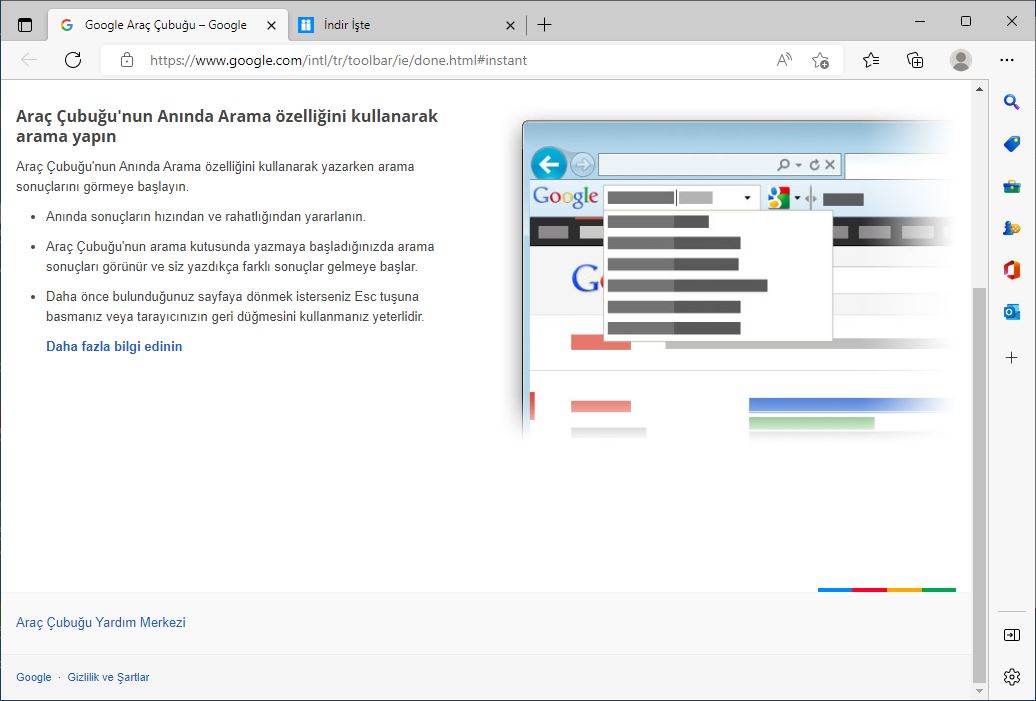The image size is (1036, 701).
Task: Open Araç Çubuğu Yardım Merkezi link
Action: pos(101,622)
